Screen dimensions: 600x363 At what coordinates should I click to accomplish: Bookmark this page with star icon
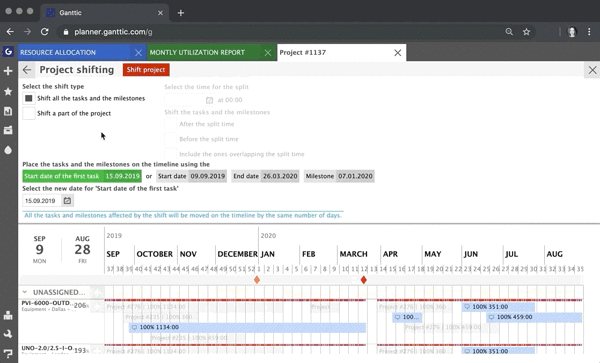[x=527, y=32]
